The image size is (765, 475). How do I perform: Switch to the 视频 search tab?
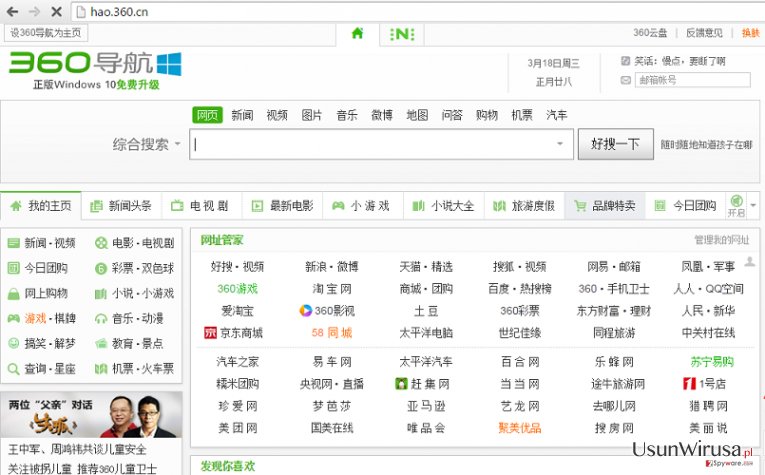[x=277, y=115]
